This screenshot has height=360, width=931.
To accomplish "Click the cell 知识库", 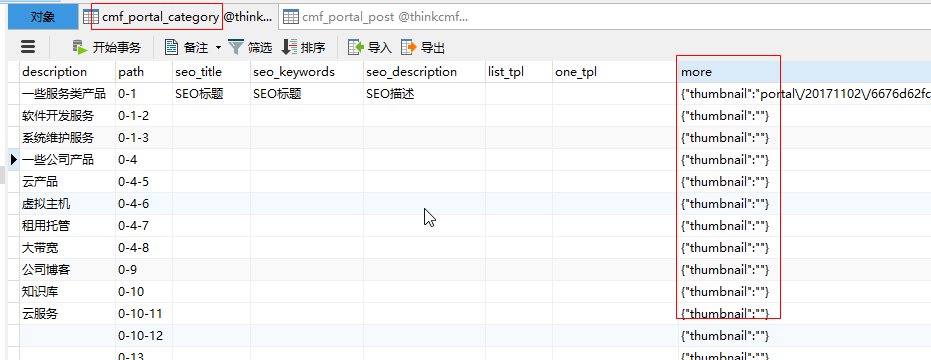I will [x=67, y=292].
